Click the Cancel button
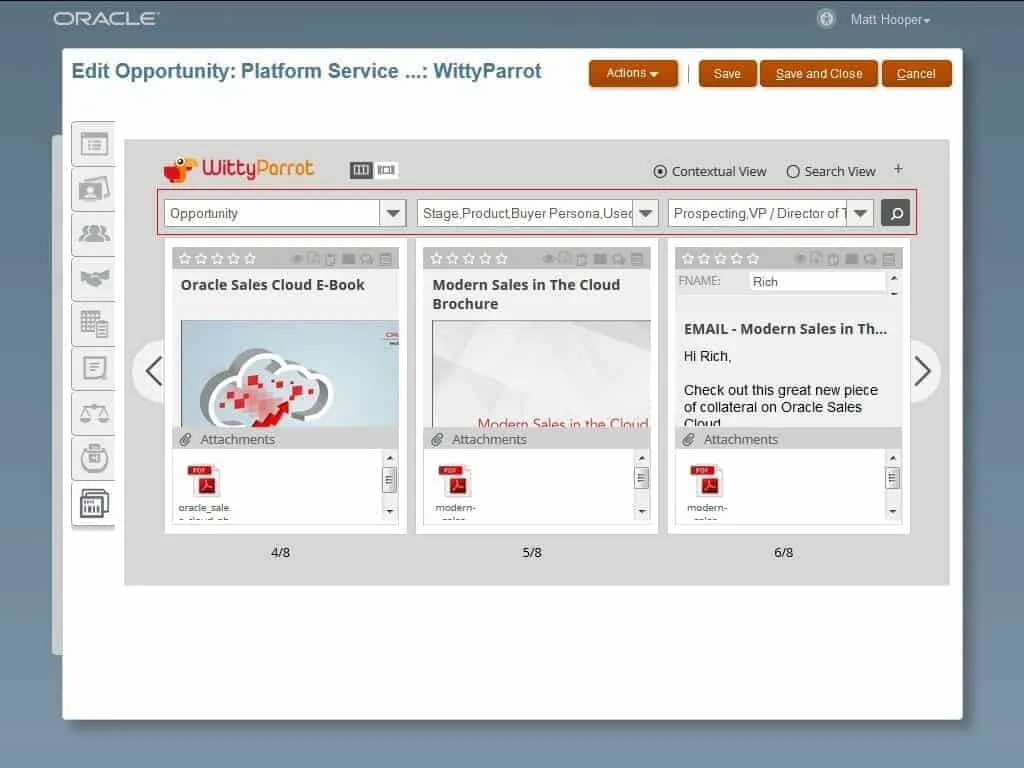Screen dimensions: 1024x768 coord(916,74)
